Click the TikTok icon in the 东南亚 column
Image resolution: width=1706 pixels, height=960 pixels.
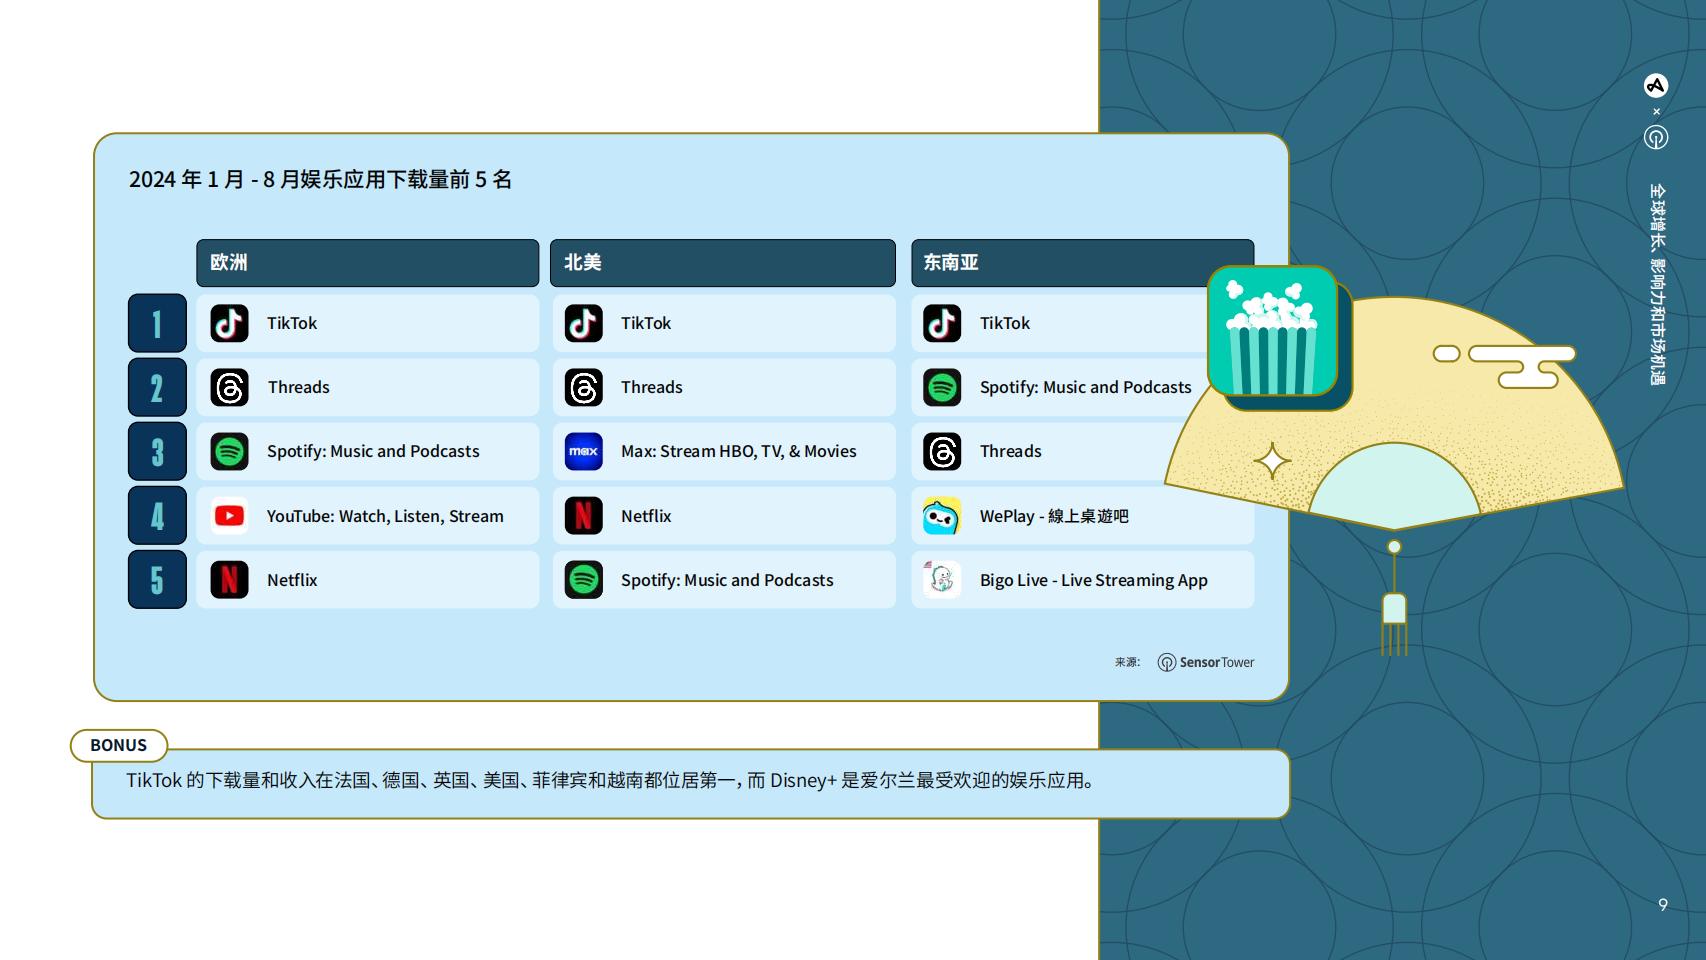[x=942, y=323]
